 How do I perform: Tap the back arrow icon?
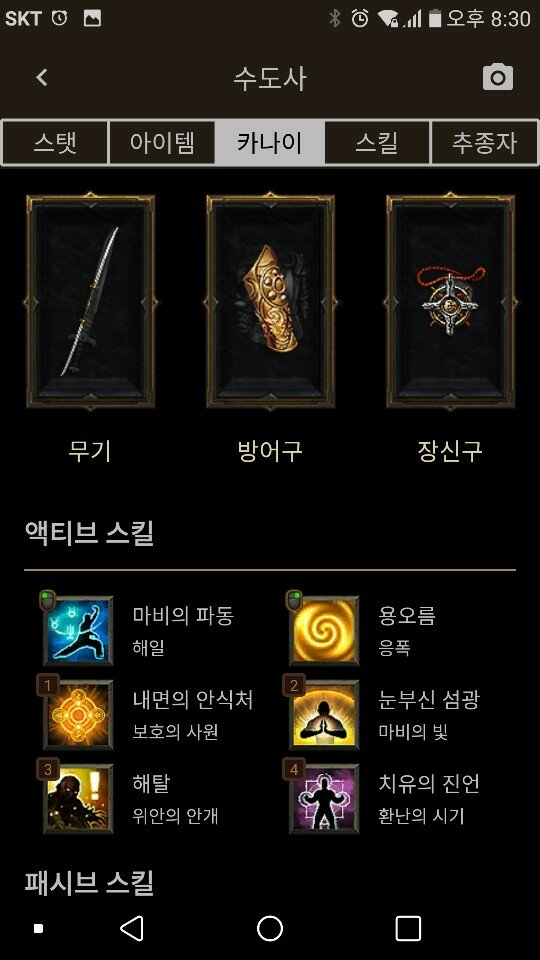tap(42, 77)
